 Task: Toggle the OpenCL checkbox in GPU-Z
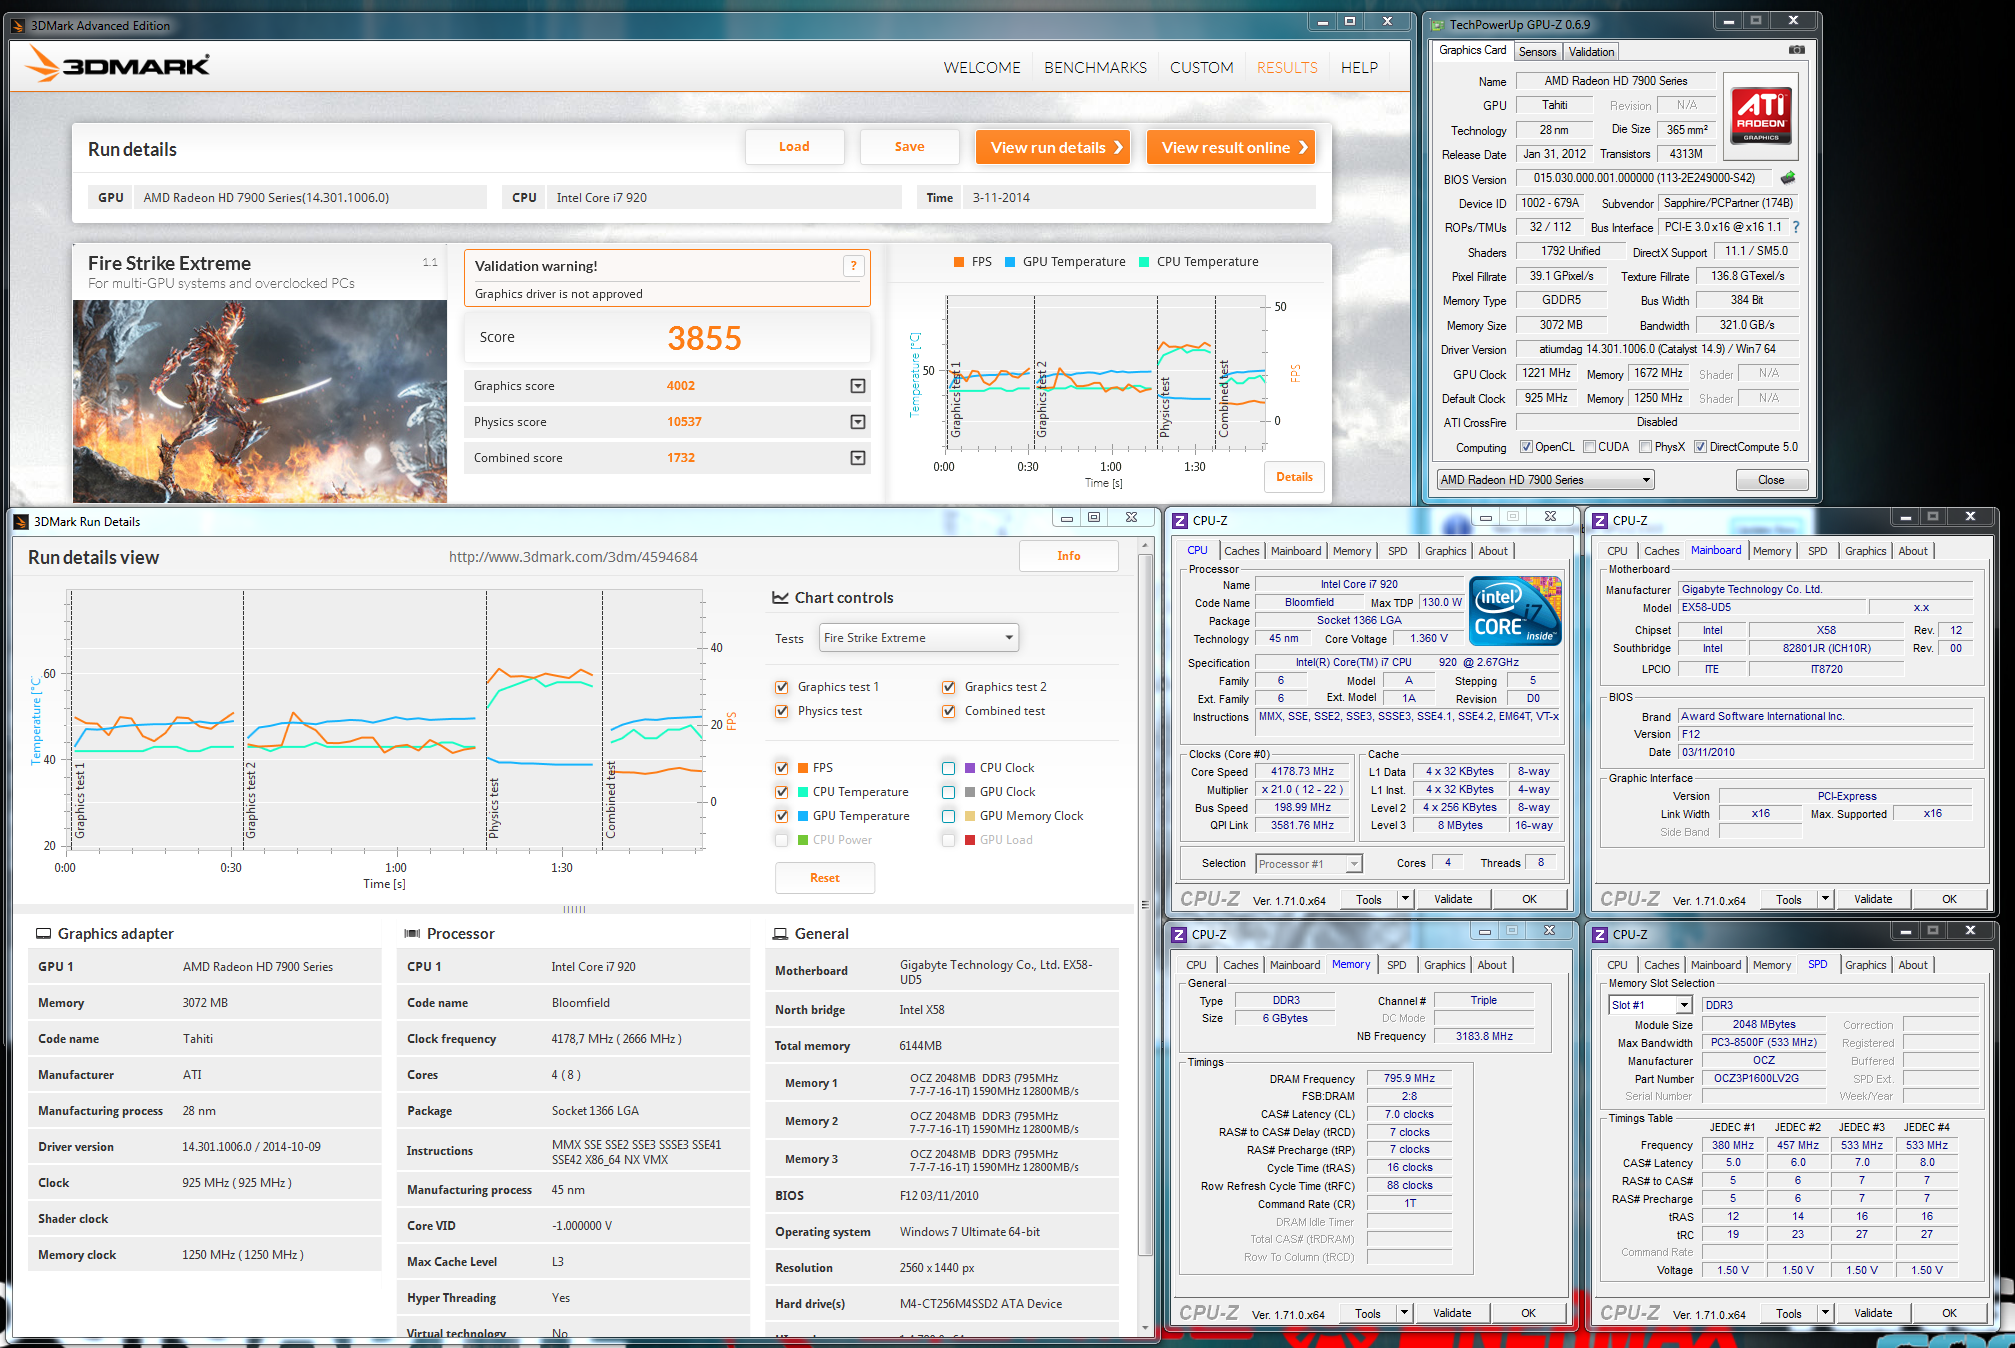pos(1526,447)
